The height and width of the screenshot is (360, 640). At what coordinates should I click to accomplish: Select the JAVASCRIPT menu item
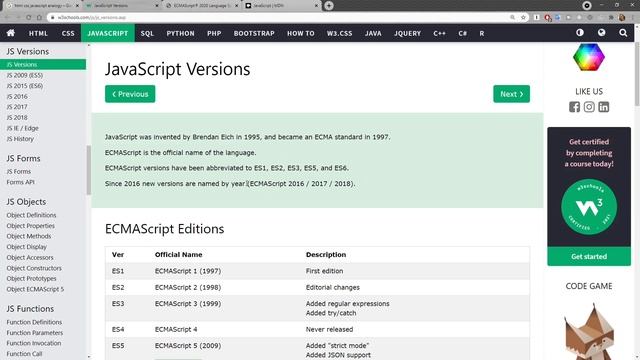[x=108, y=33]
